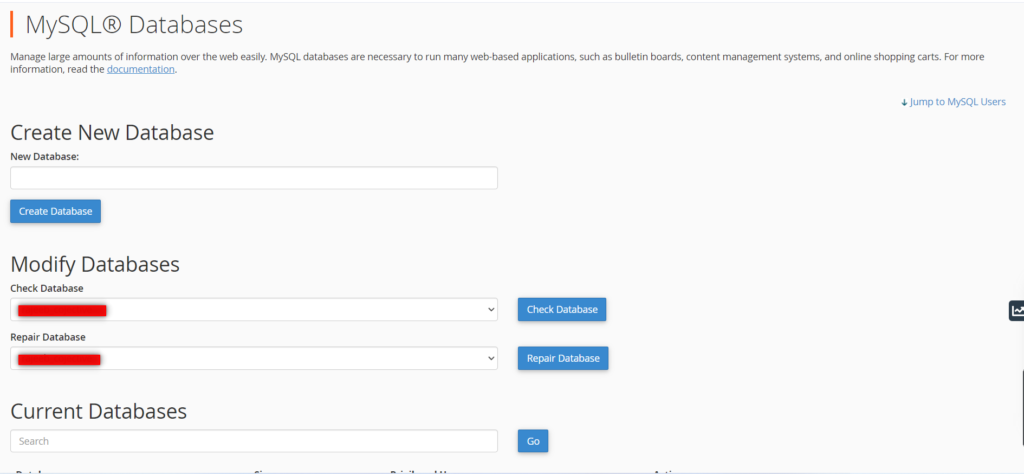
Task: Follow the documentation link
Action: click(140, 69)
